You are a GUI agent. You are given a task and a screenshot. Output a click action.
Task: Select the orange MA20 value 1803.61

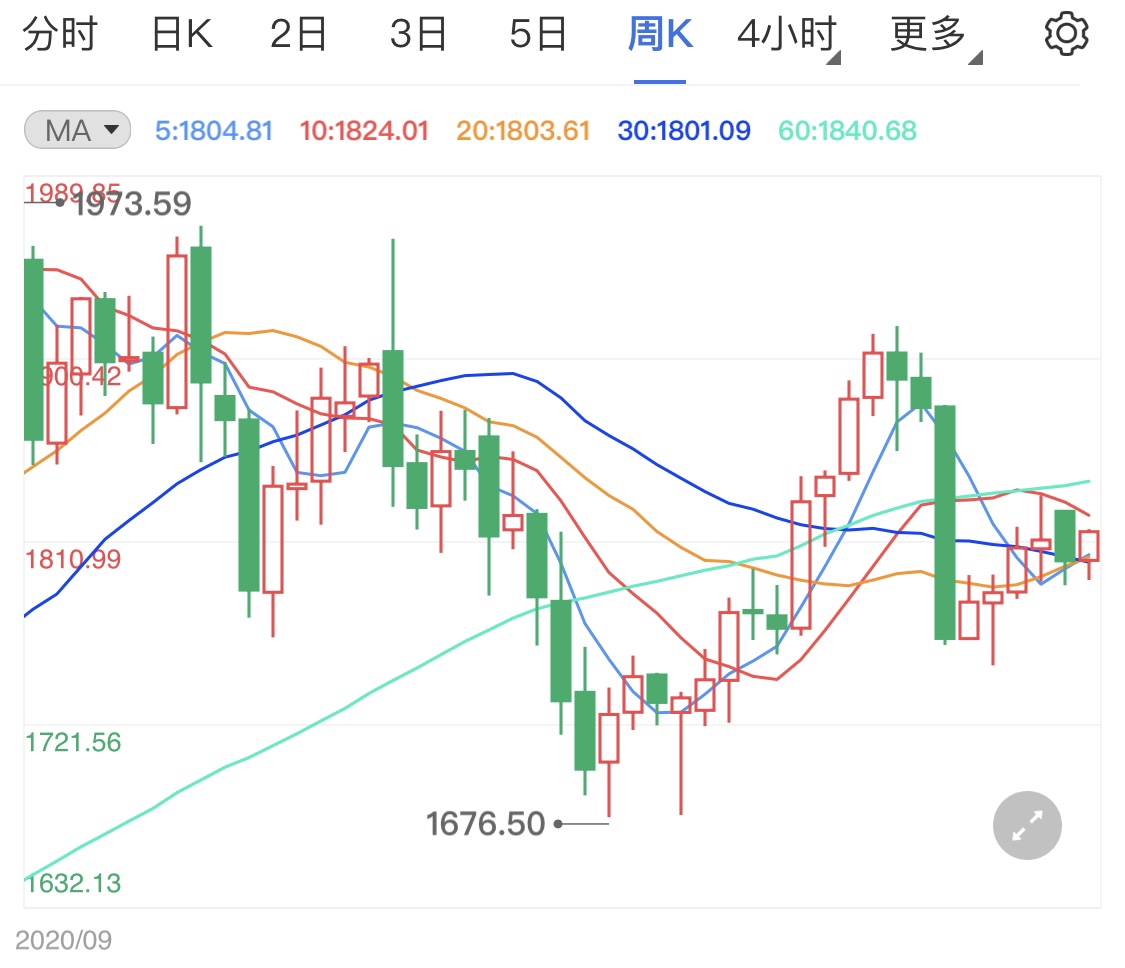[x=522, y=130]
